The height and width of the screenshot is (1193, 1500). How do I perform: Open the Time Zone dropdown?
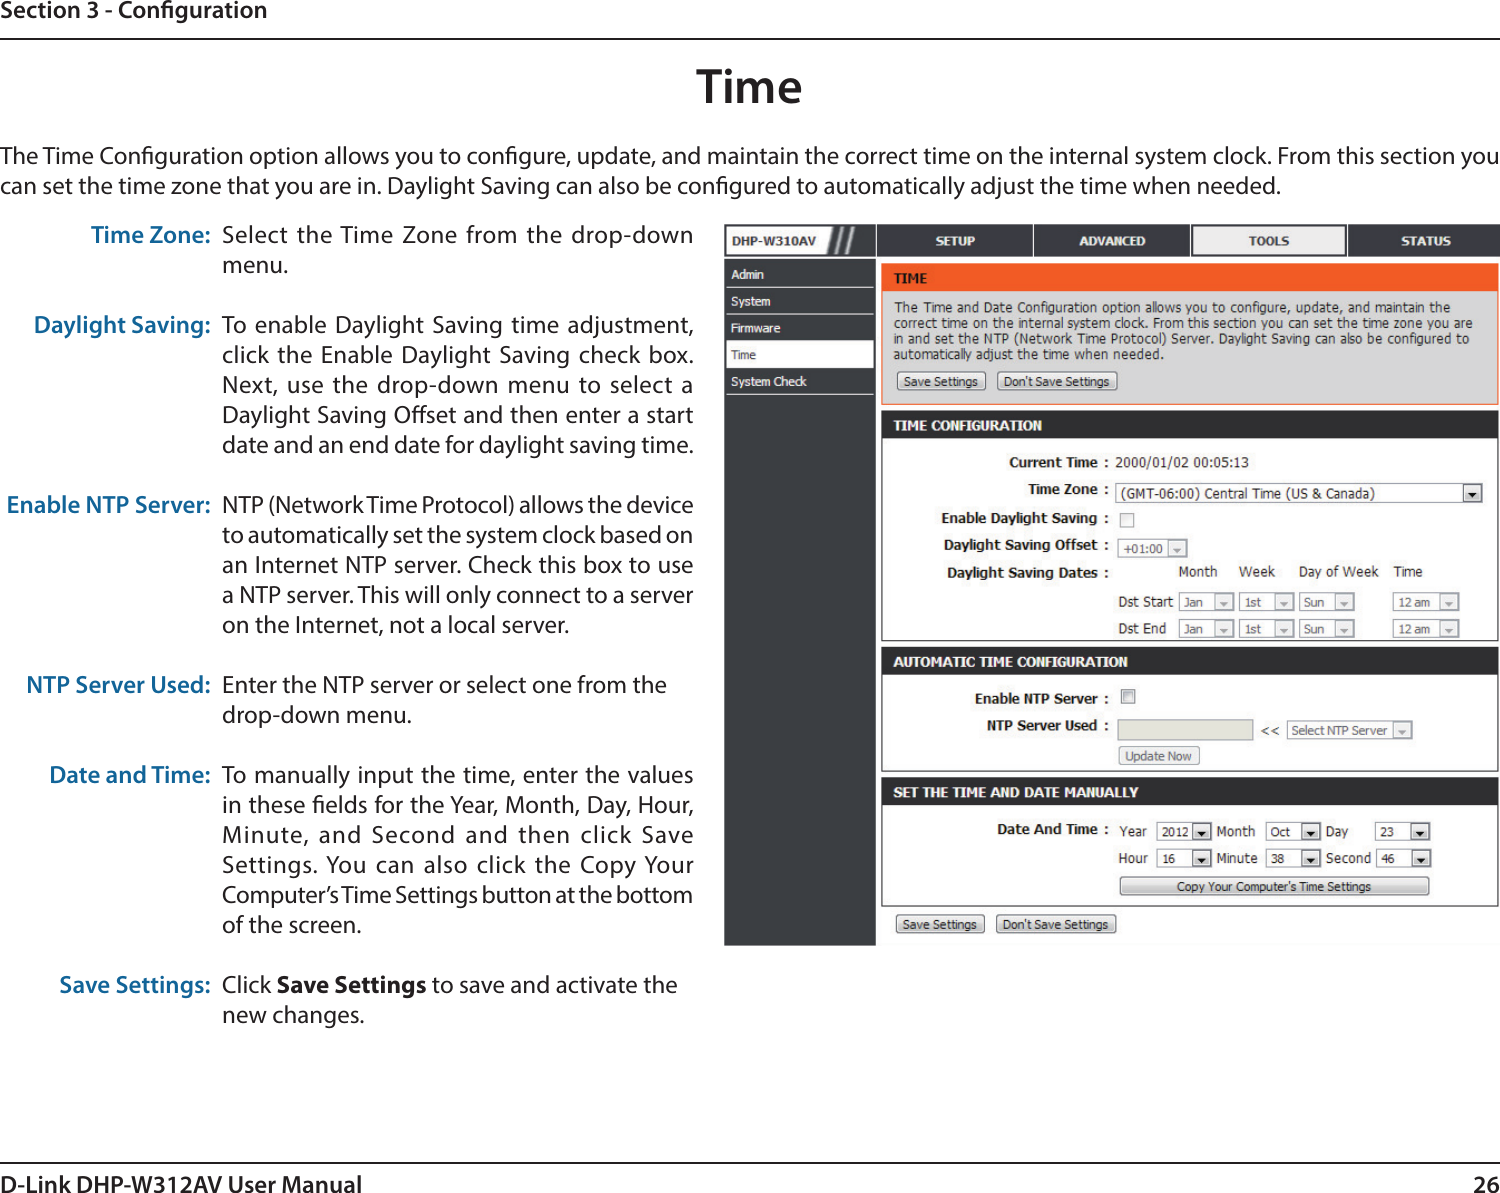1298,493
